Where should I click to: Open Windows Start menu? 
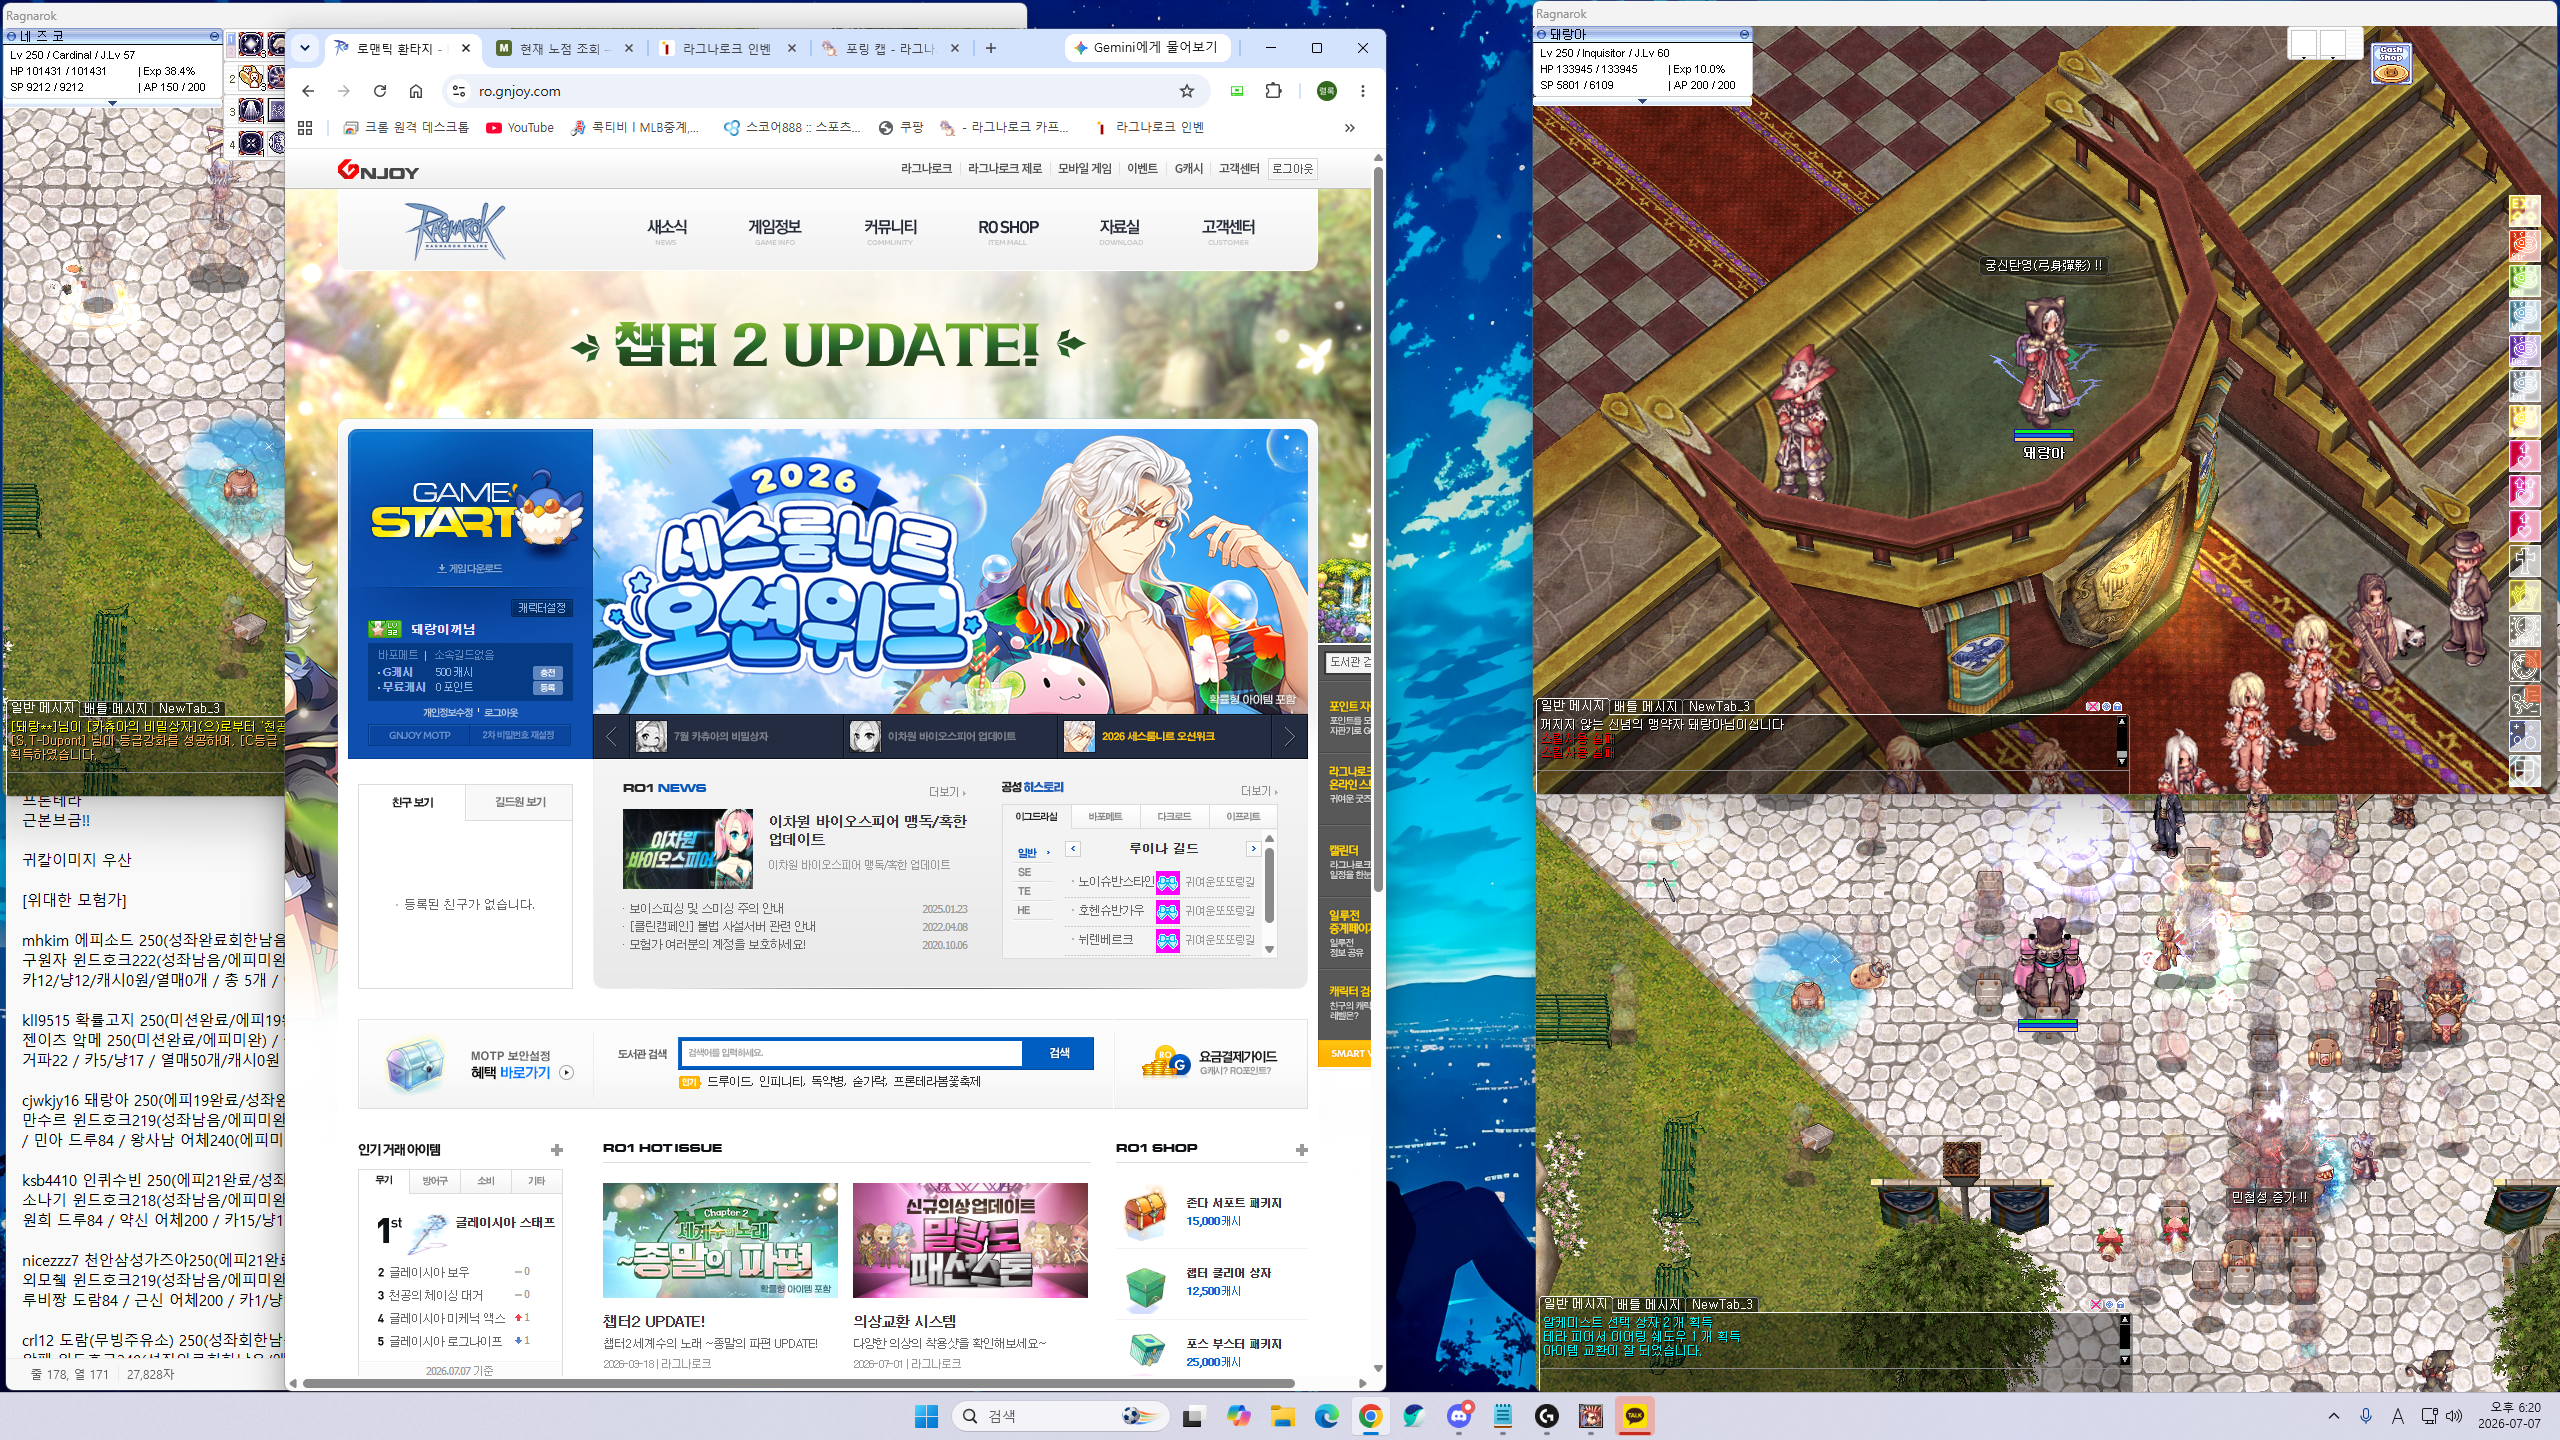[926, 1416]
